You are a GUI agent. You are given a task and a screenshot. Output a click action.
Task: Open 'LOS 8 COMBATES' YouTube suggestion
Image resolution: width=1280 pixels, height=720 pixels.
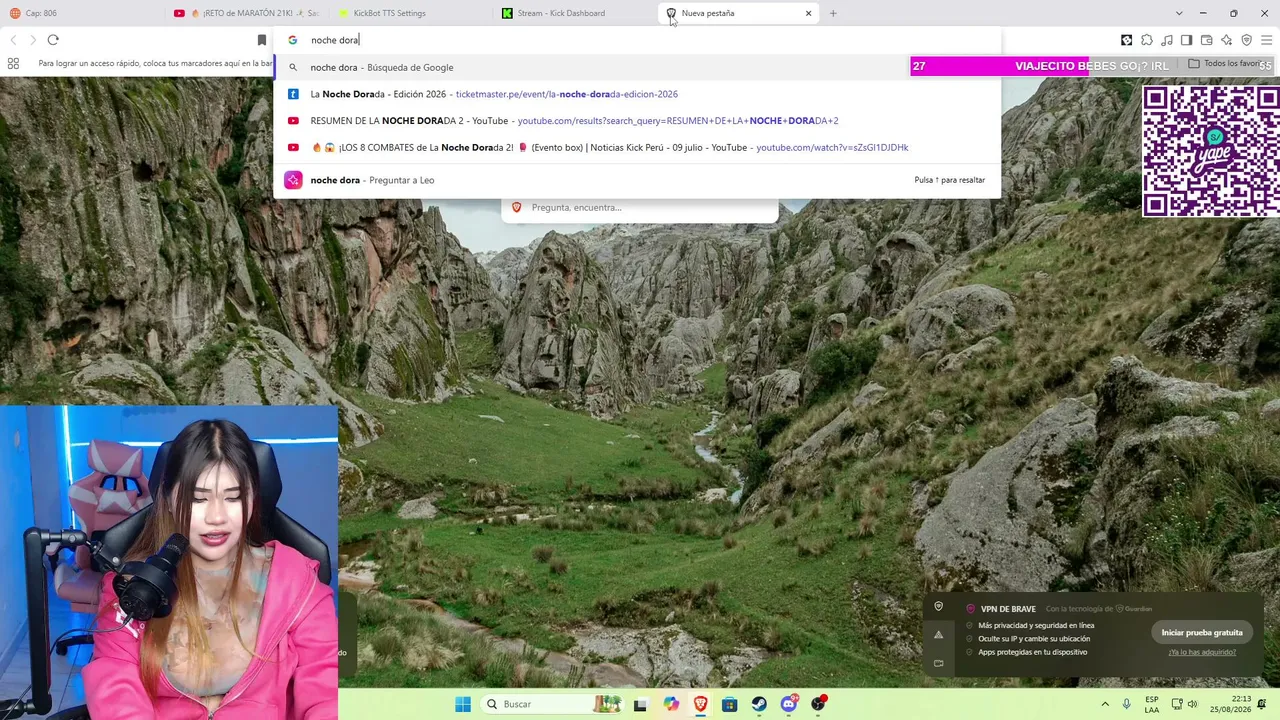pos(637,147)
